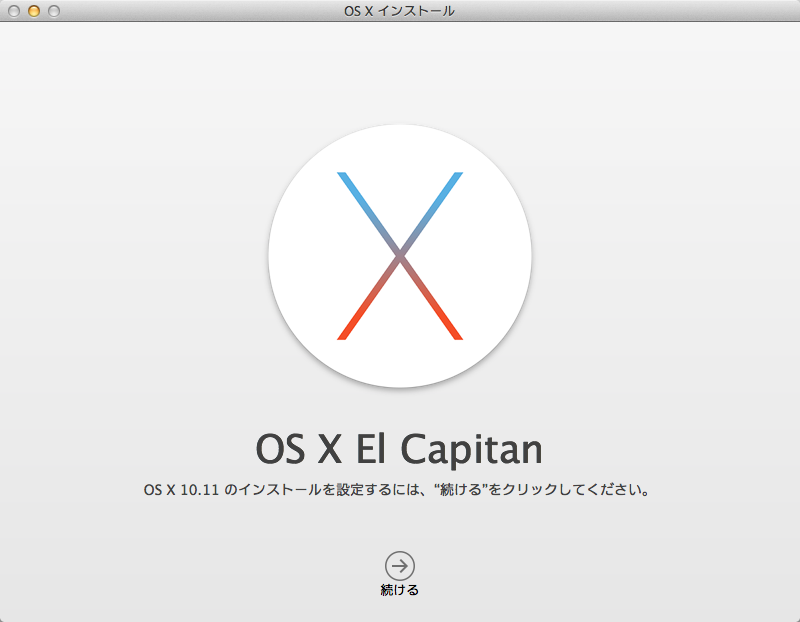Click the OS X El Capitan logo

tap(400, 256)
